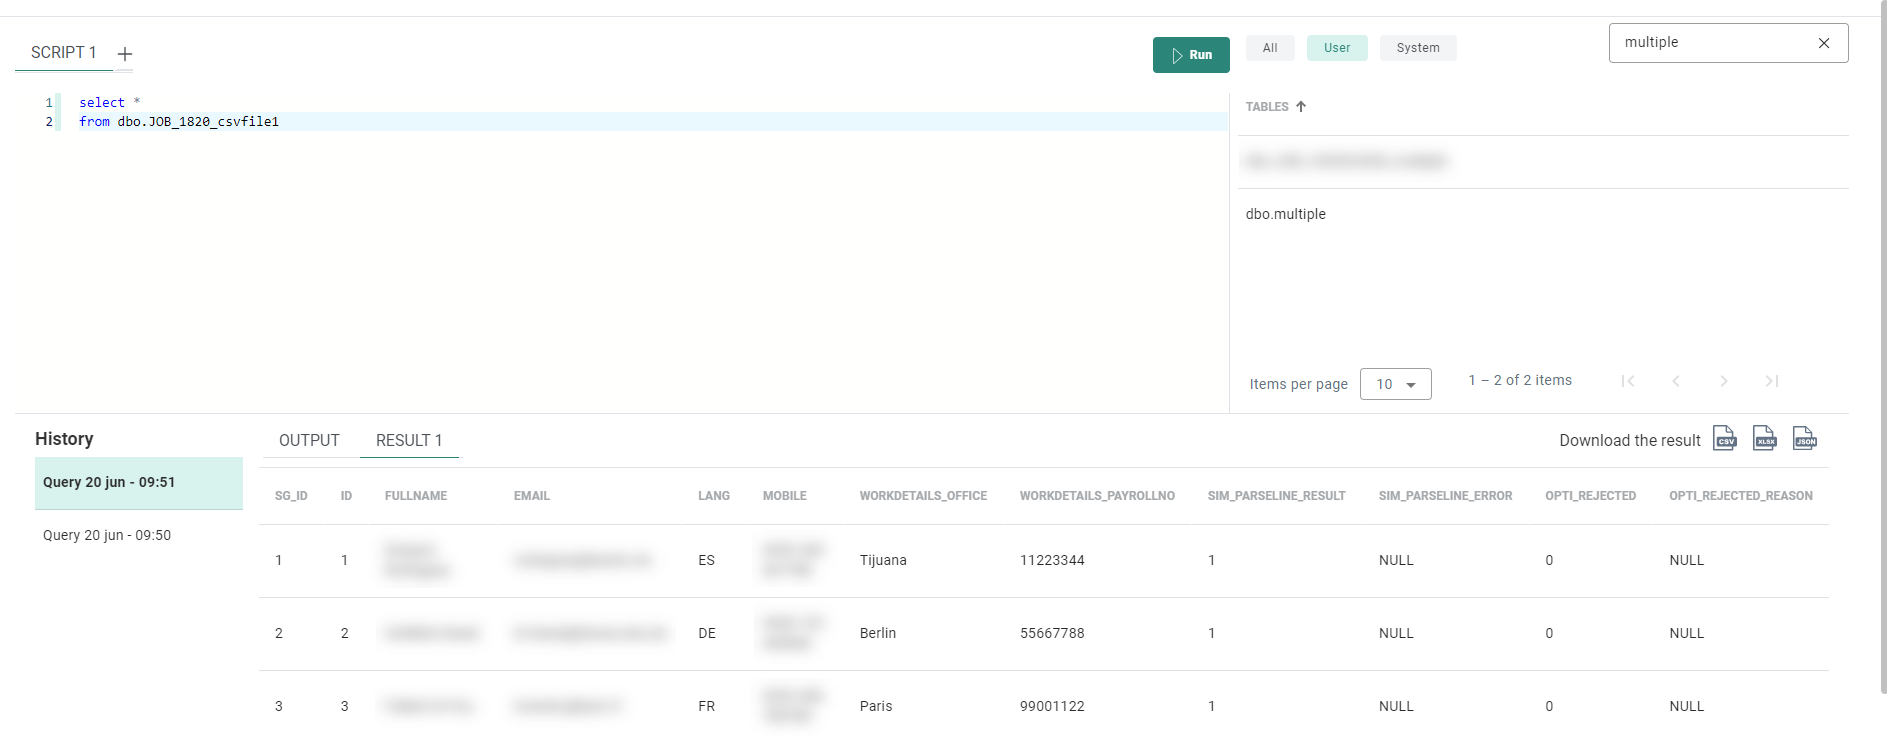Viewport: 1887px width, 747px height.
Task: Jump to last page of tables
Action: (1771, 381)
